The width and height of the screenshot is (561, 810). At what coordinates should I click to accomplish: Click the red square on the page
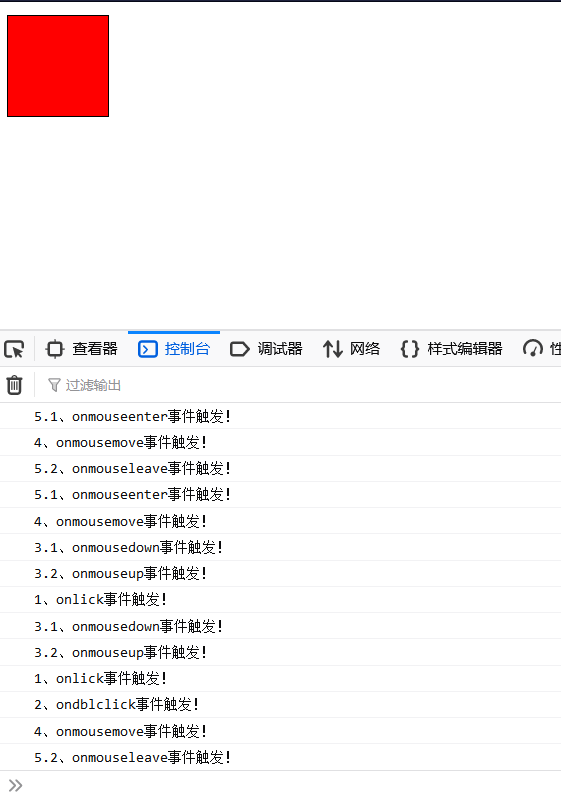click(x=58, y=66)
